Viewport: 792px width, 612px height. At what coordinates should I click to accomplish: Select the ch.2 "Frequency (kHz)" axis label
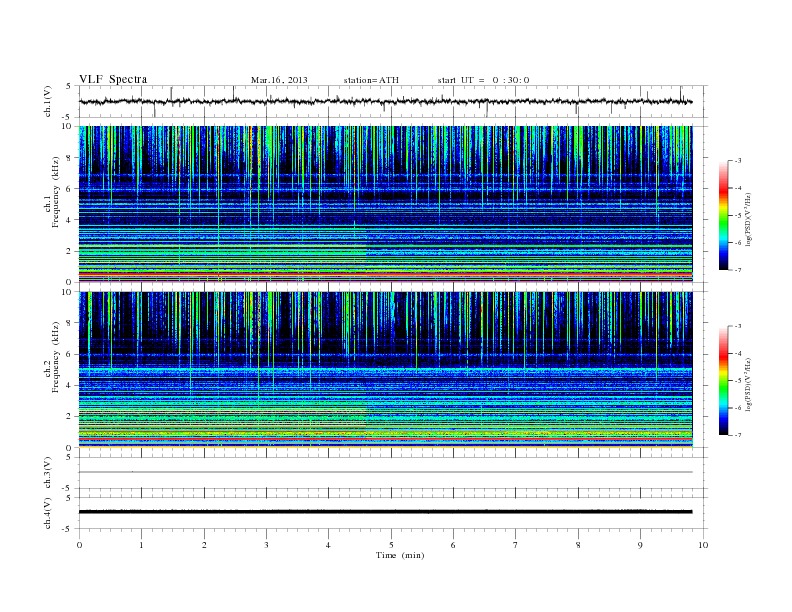tap(55, 356)
